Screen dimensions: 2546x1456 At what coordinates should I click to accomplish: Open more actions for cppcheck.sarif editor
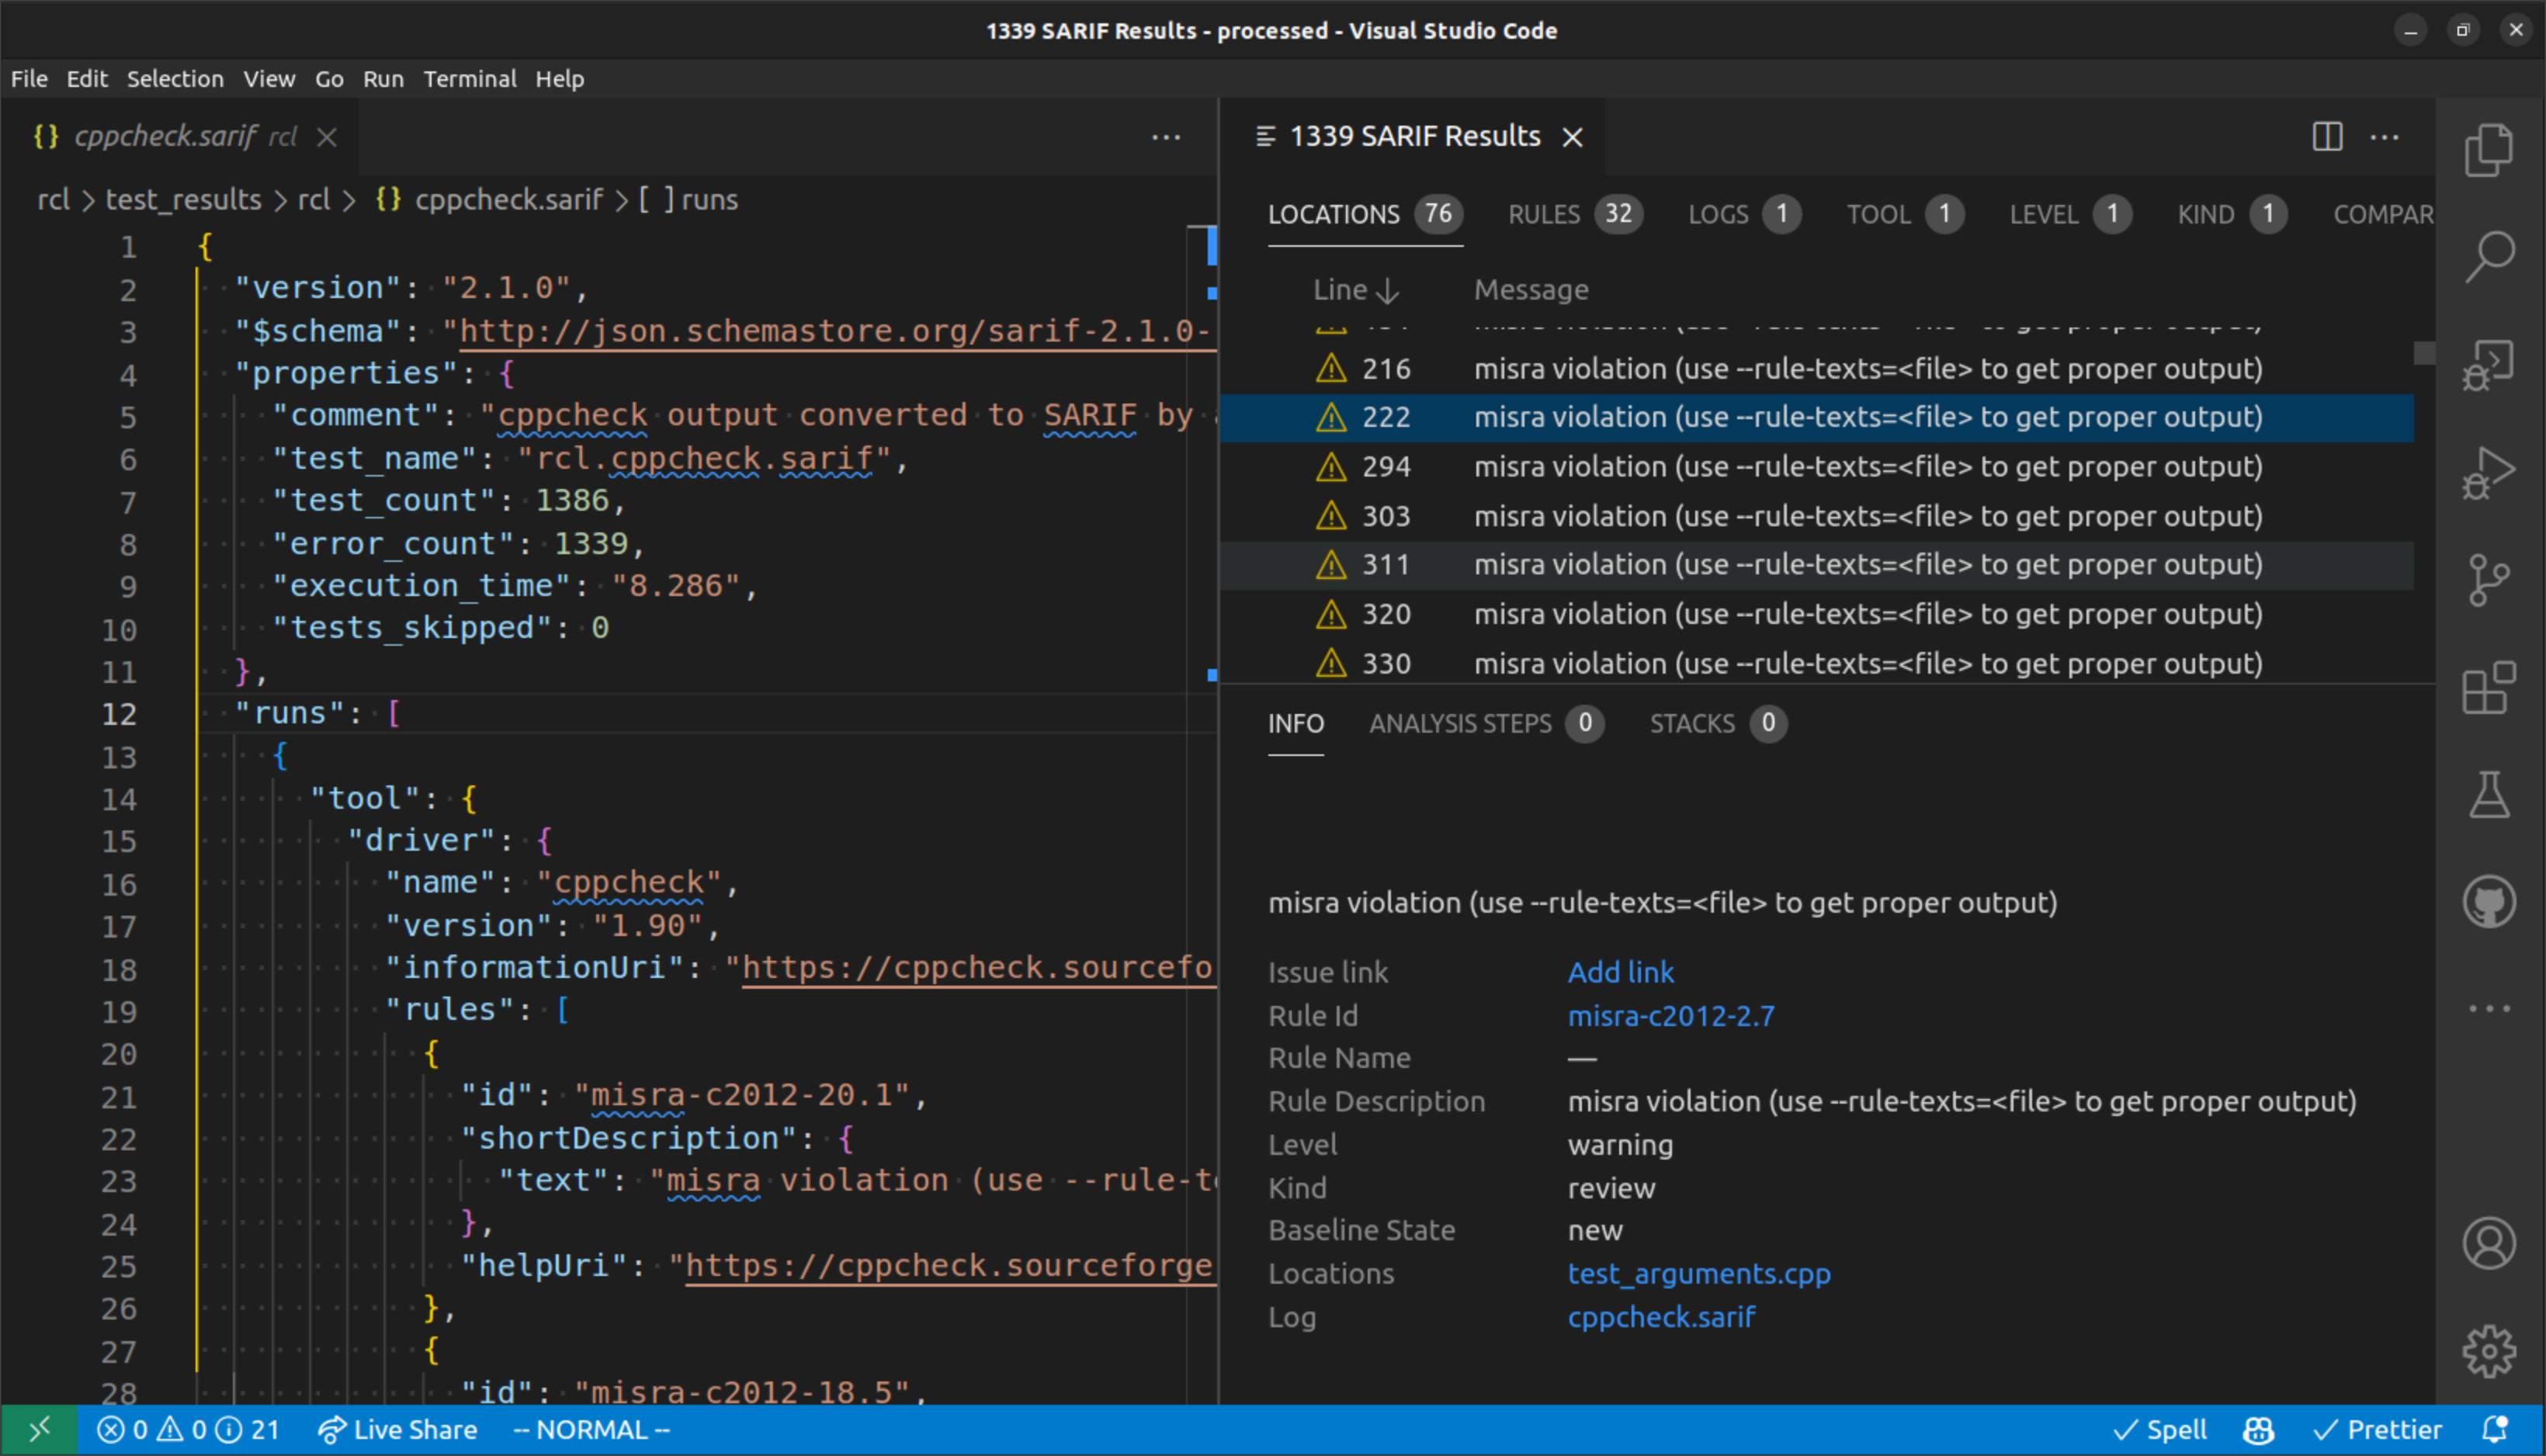tap(1166, 137)
